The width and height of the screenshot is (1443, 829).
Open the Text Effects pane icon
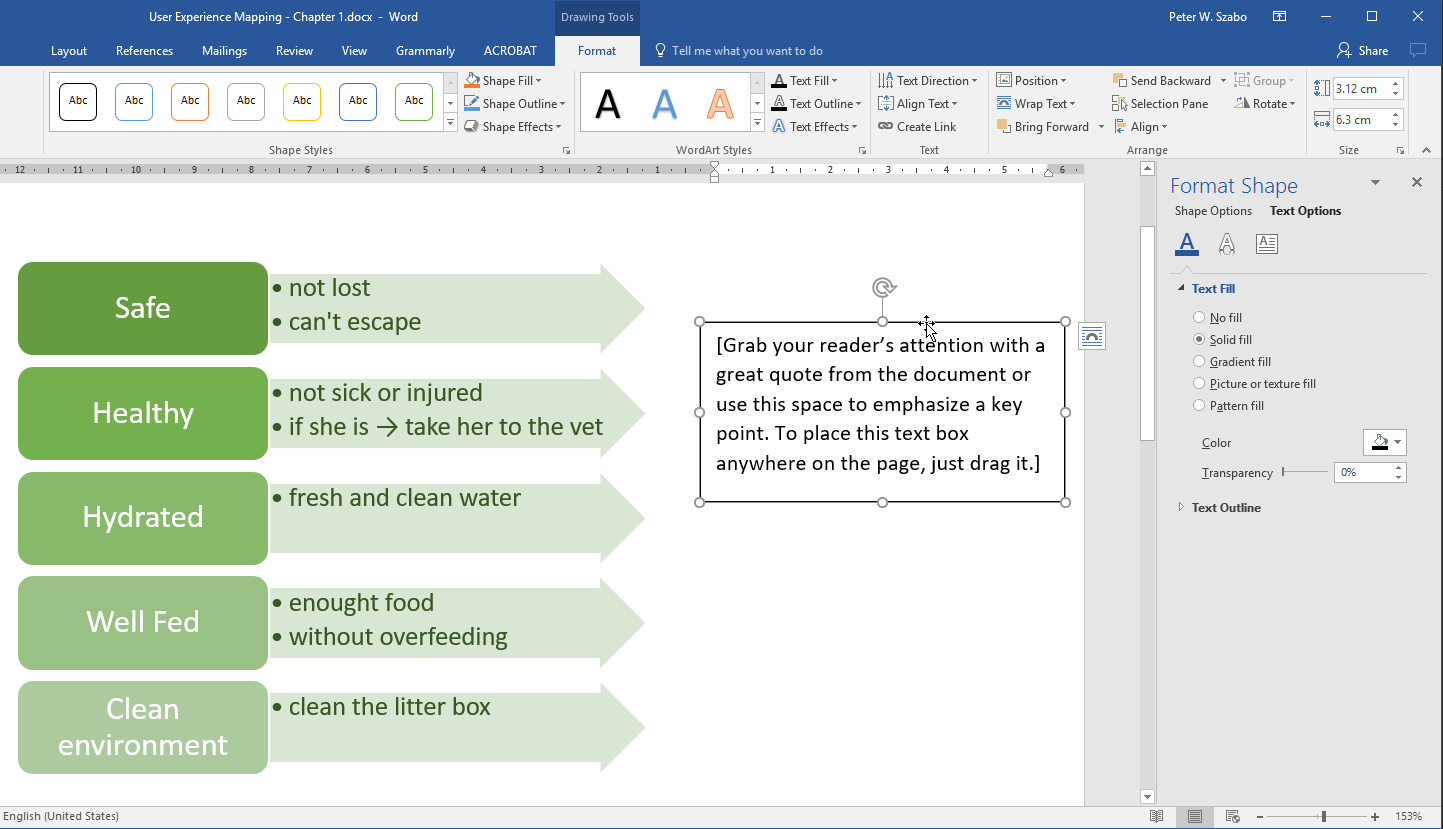[1227, 243]
